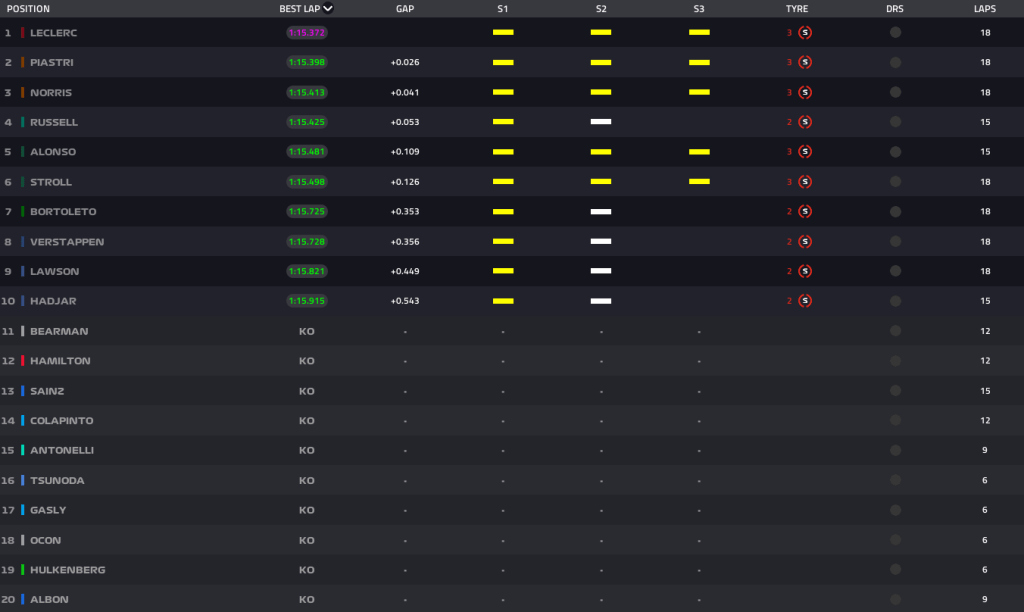
Task: Select the TSUNODA driver name
Action: (x=57, y=480)
